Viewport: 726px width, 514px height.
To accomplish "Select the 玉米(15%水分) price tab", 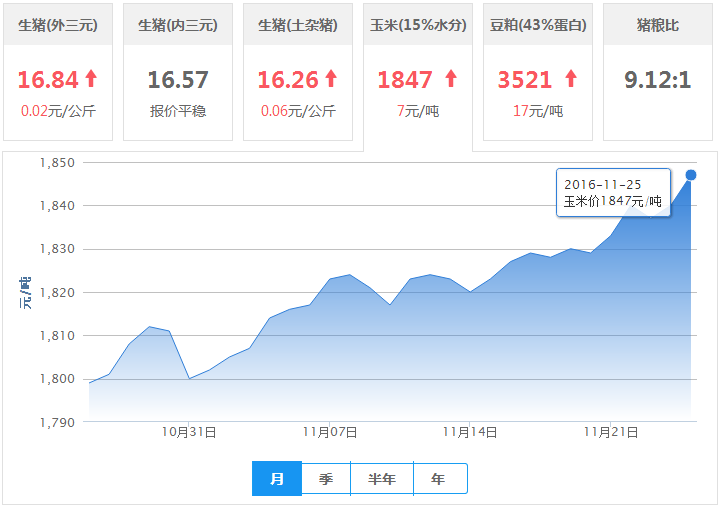I will [x=418, y=76].
